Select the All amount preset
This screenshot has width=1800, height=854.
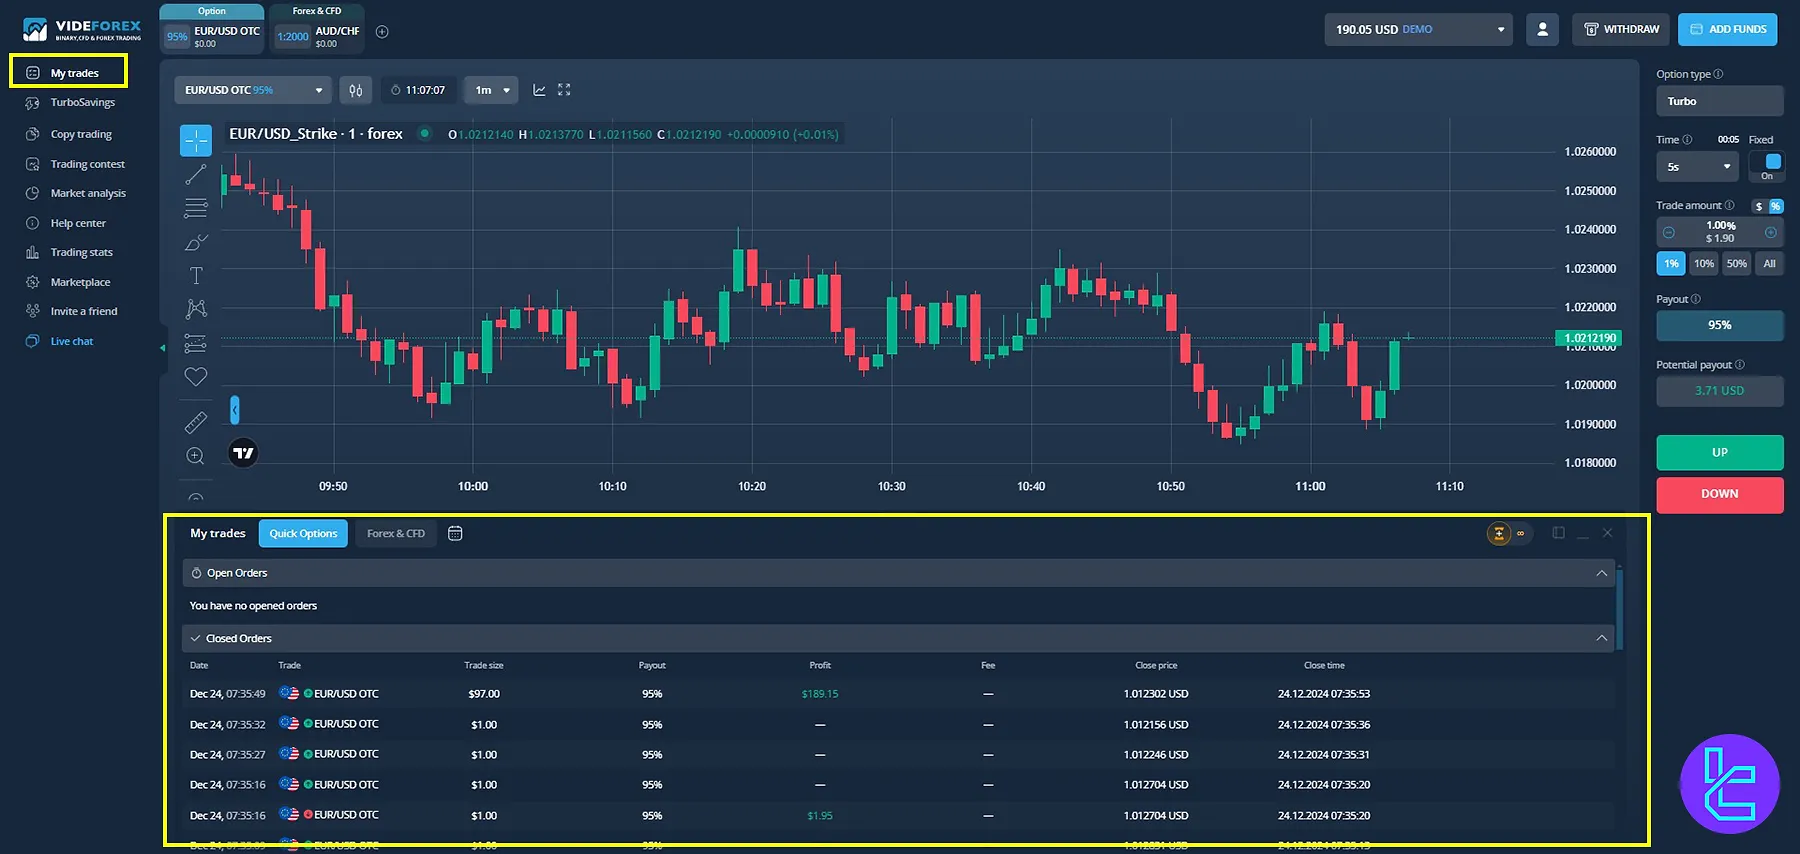(1769, 264)
